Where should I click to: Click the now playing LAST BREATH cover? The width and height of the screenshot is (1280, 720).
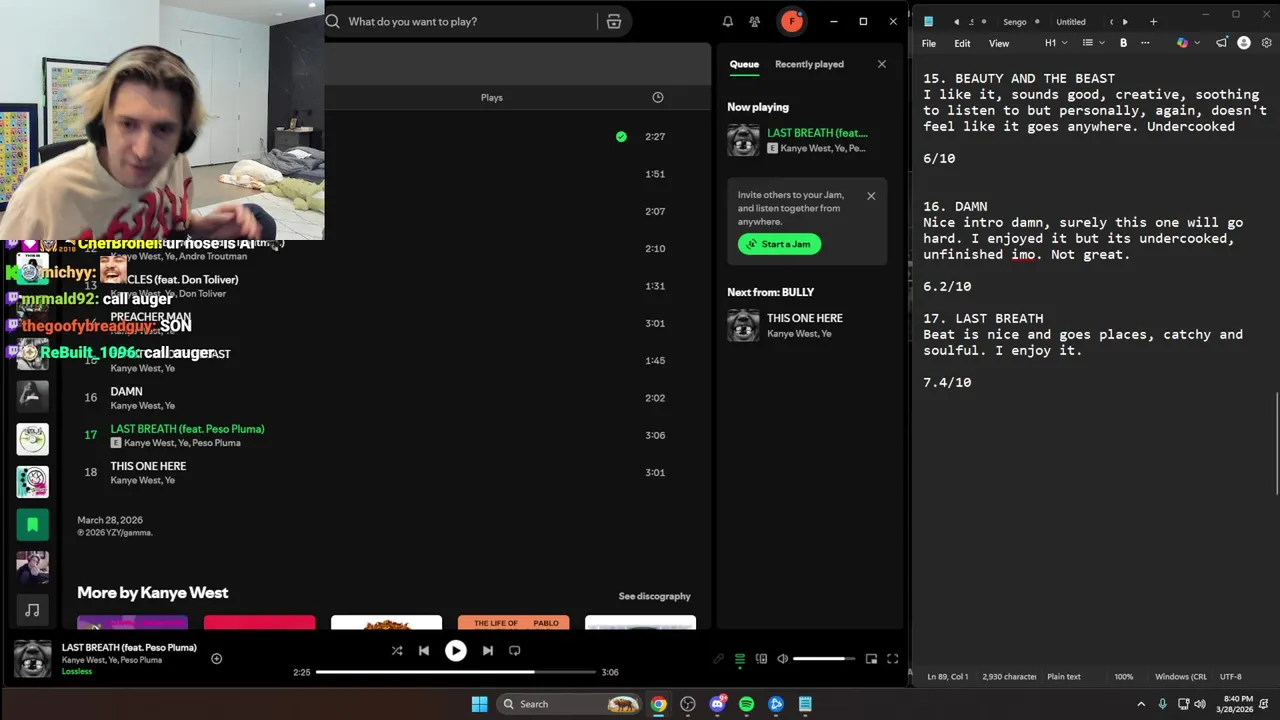(743, 140)
